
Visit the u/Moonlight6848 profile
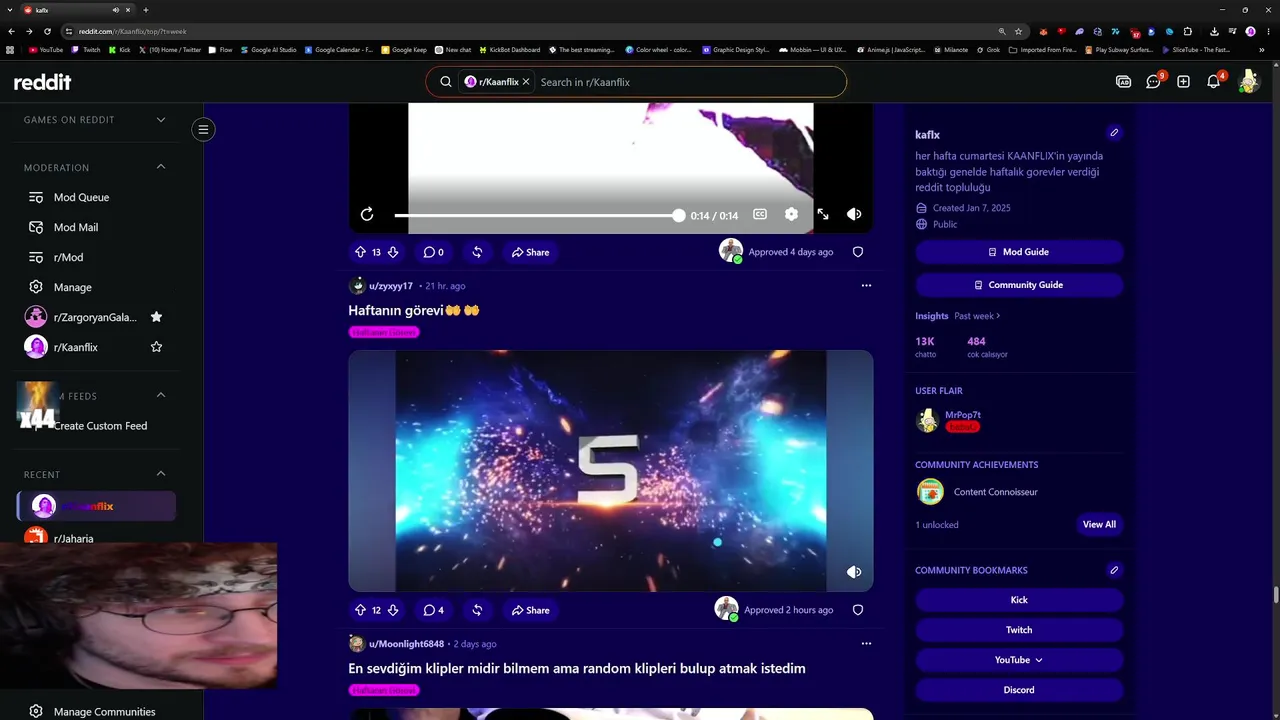(x=406, y=644)
